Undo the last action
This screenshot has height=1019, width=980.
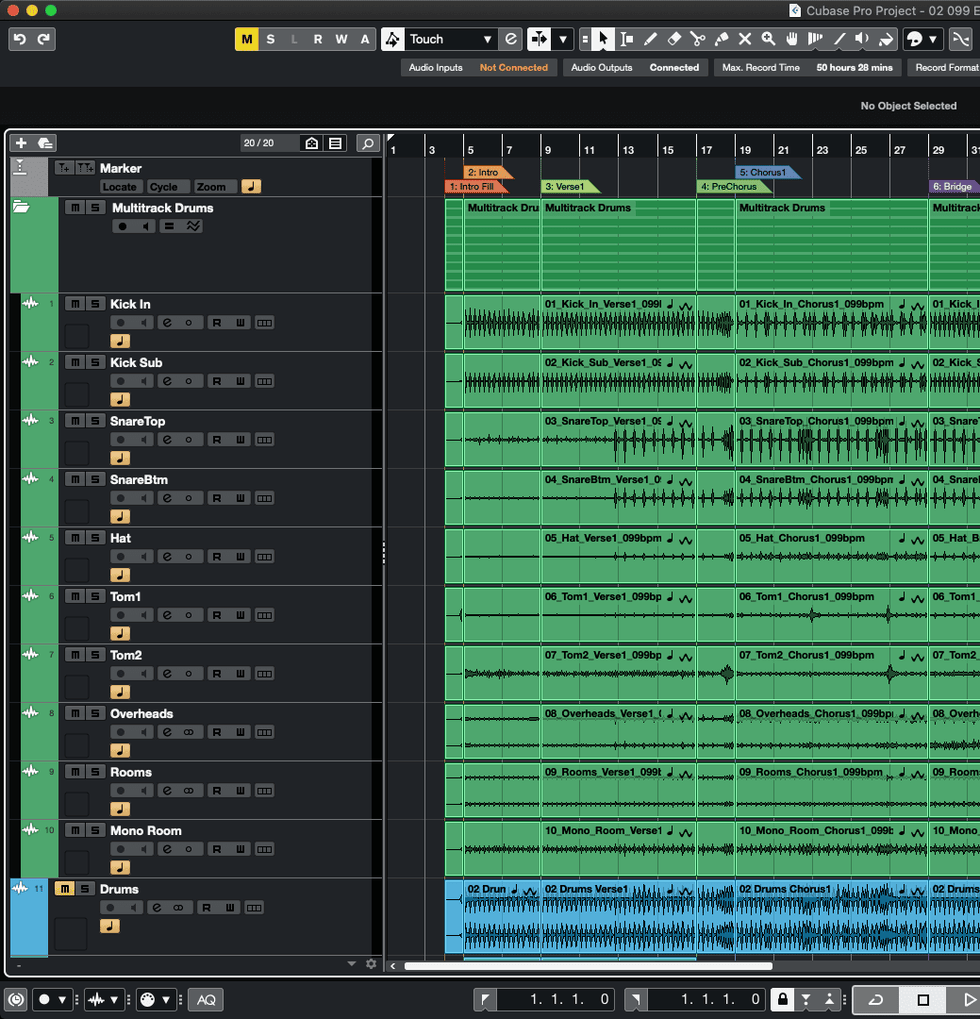20,39
